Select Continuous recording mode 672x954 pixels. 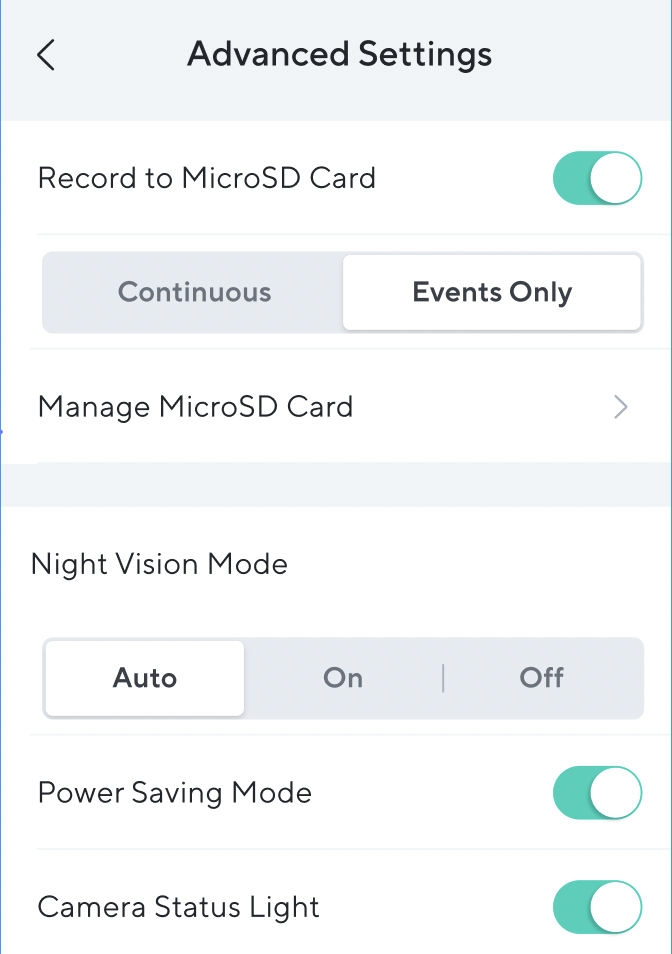(x=194, y=292)
